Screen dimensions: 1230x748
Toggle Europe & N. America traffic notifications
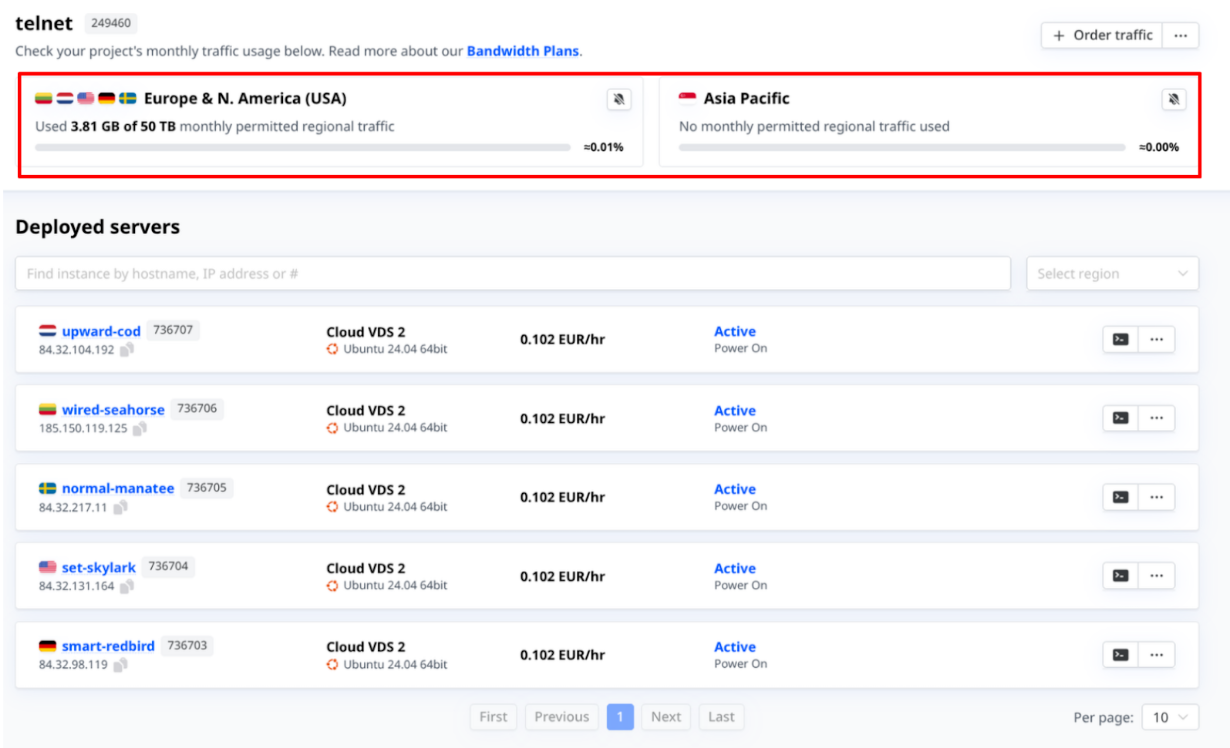click(x=619, y=99)
